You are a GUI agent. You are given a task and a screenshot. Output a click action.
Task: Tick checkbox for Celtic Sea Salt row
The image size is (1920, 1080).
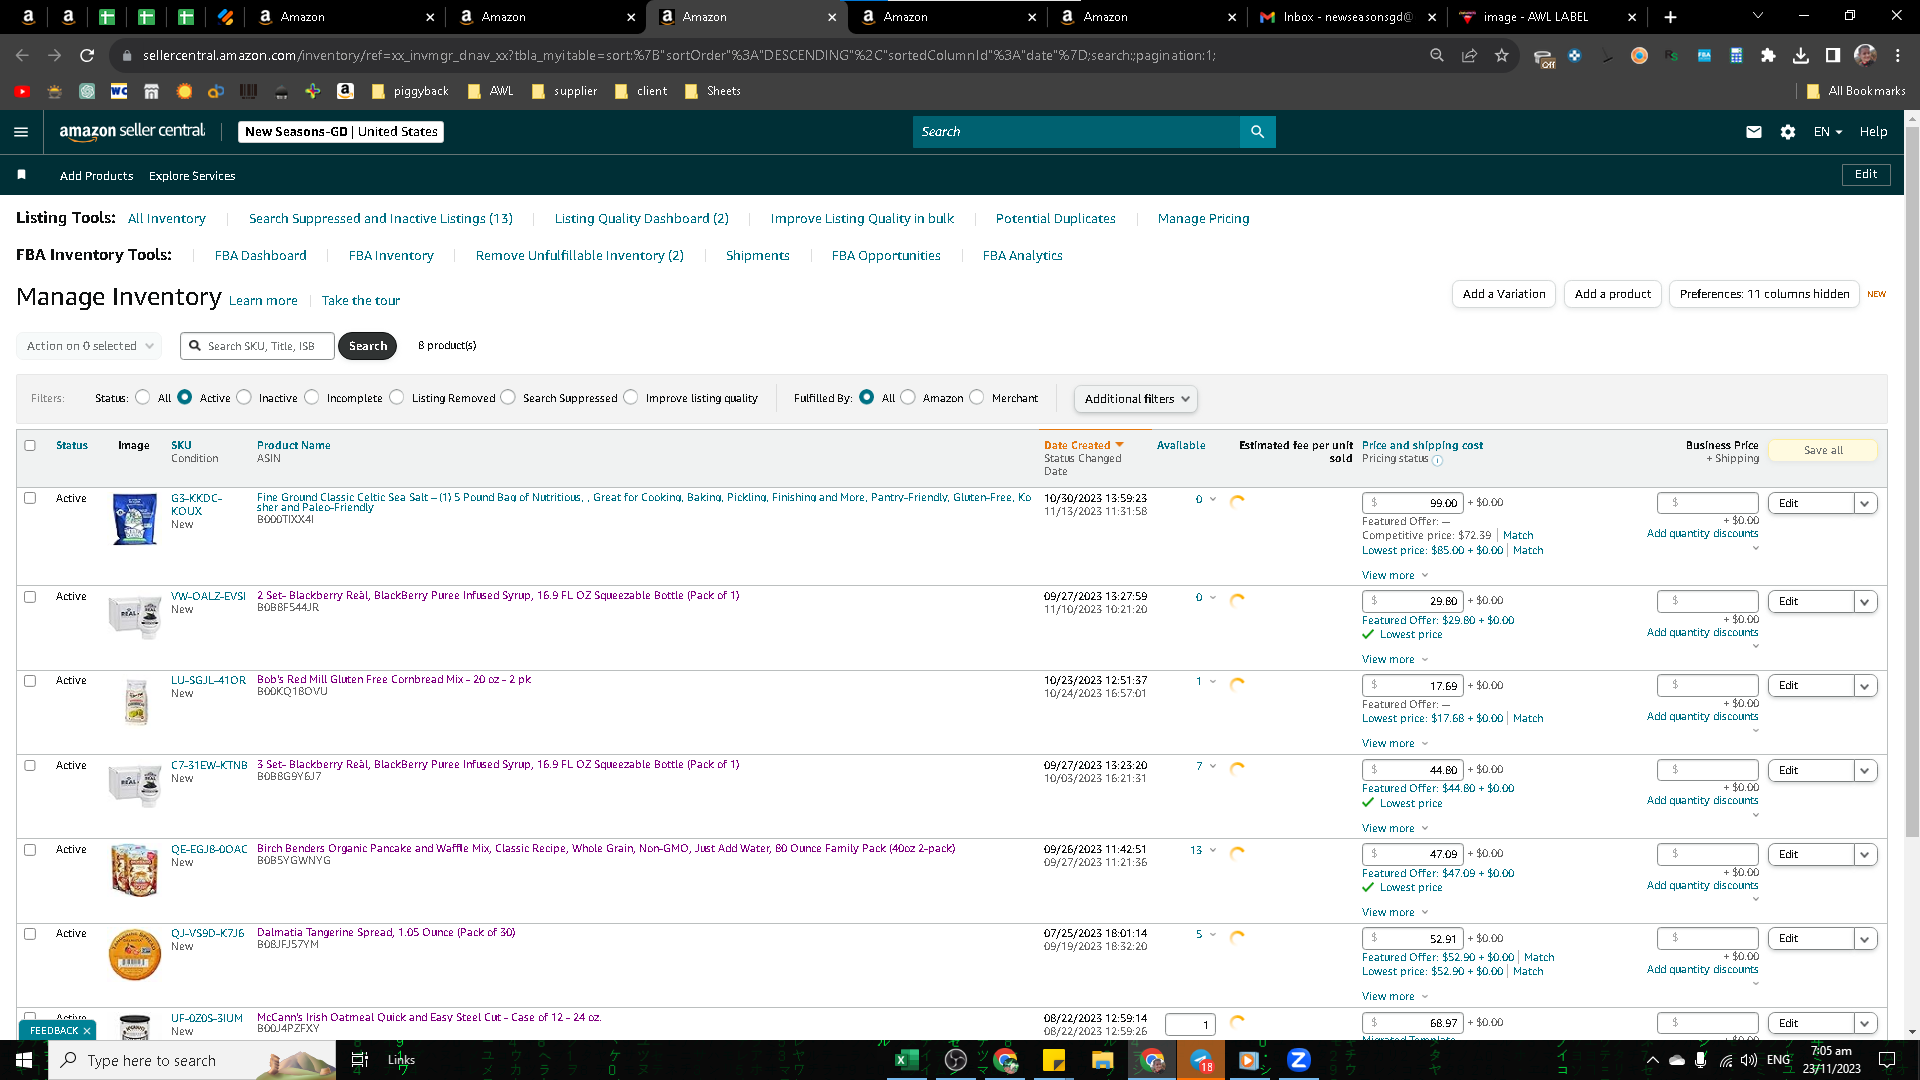[30, 498]
